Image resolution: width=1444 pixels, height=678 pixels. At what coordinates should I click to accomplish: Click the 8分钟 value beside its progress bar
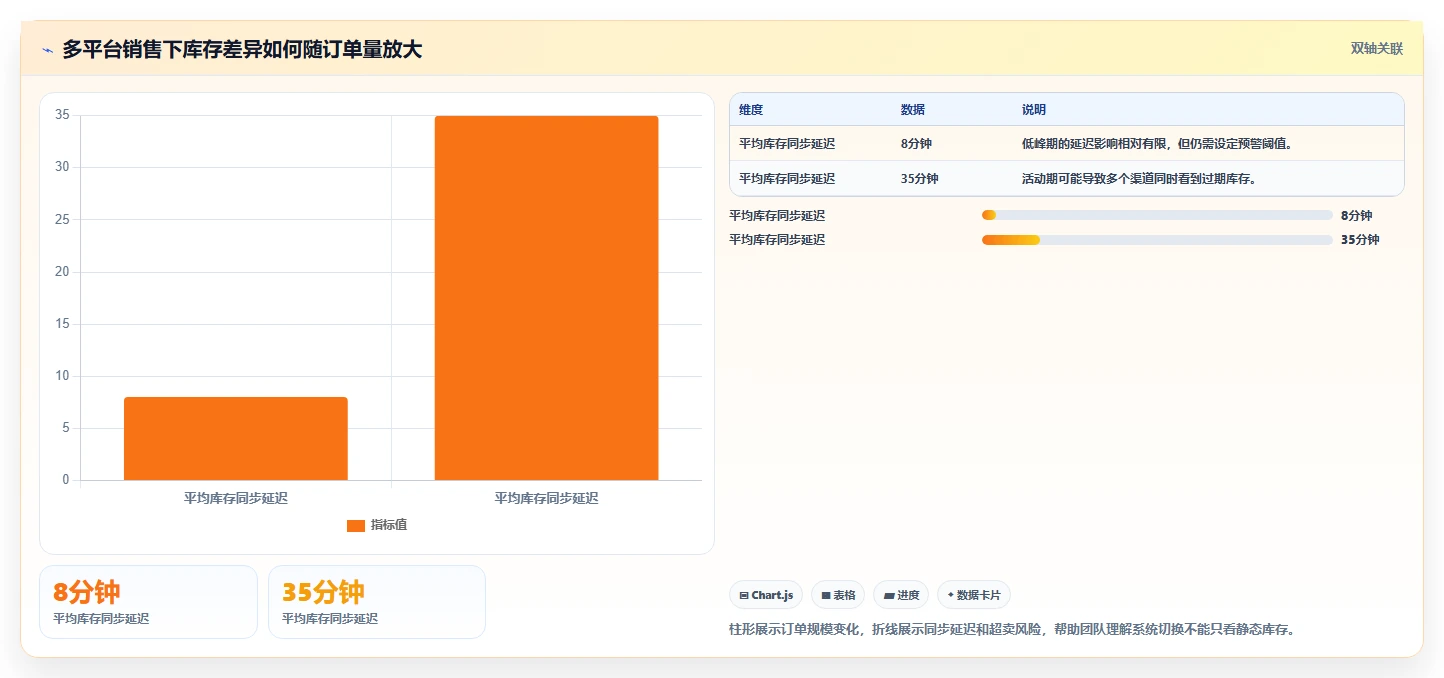pyautogui.click(x=1357, y=215)
